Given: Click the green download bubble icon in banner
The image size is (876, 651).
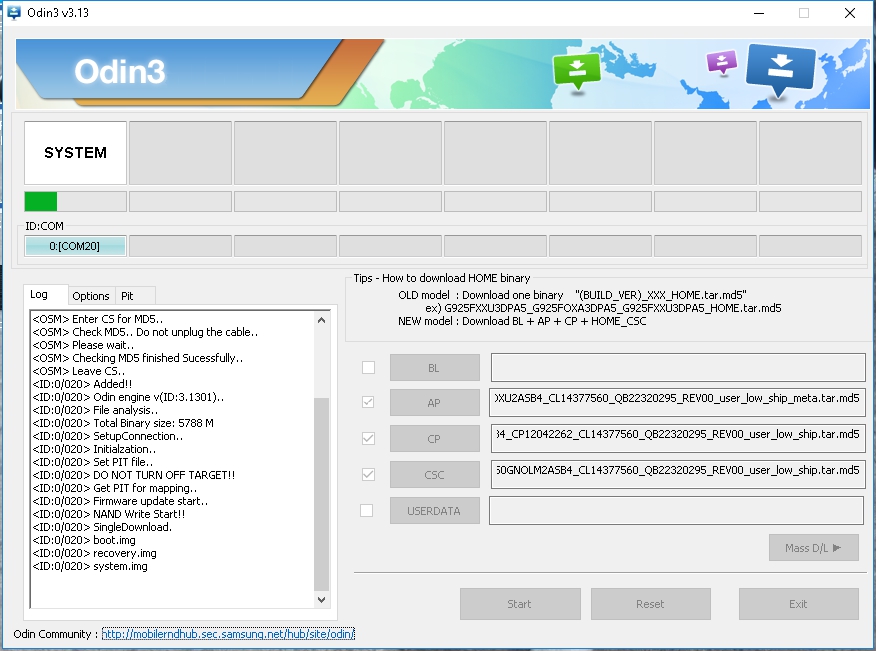Looking at the screenshot, I should [577, 71].
